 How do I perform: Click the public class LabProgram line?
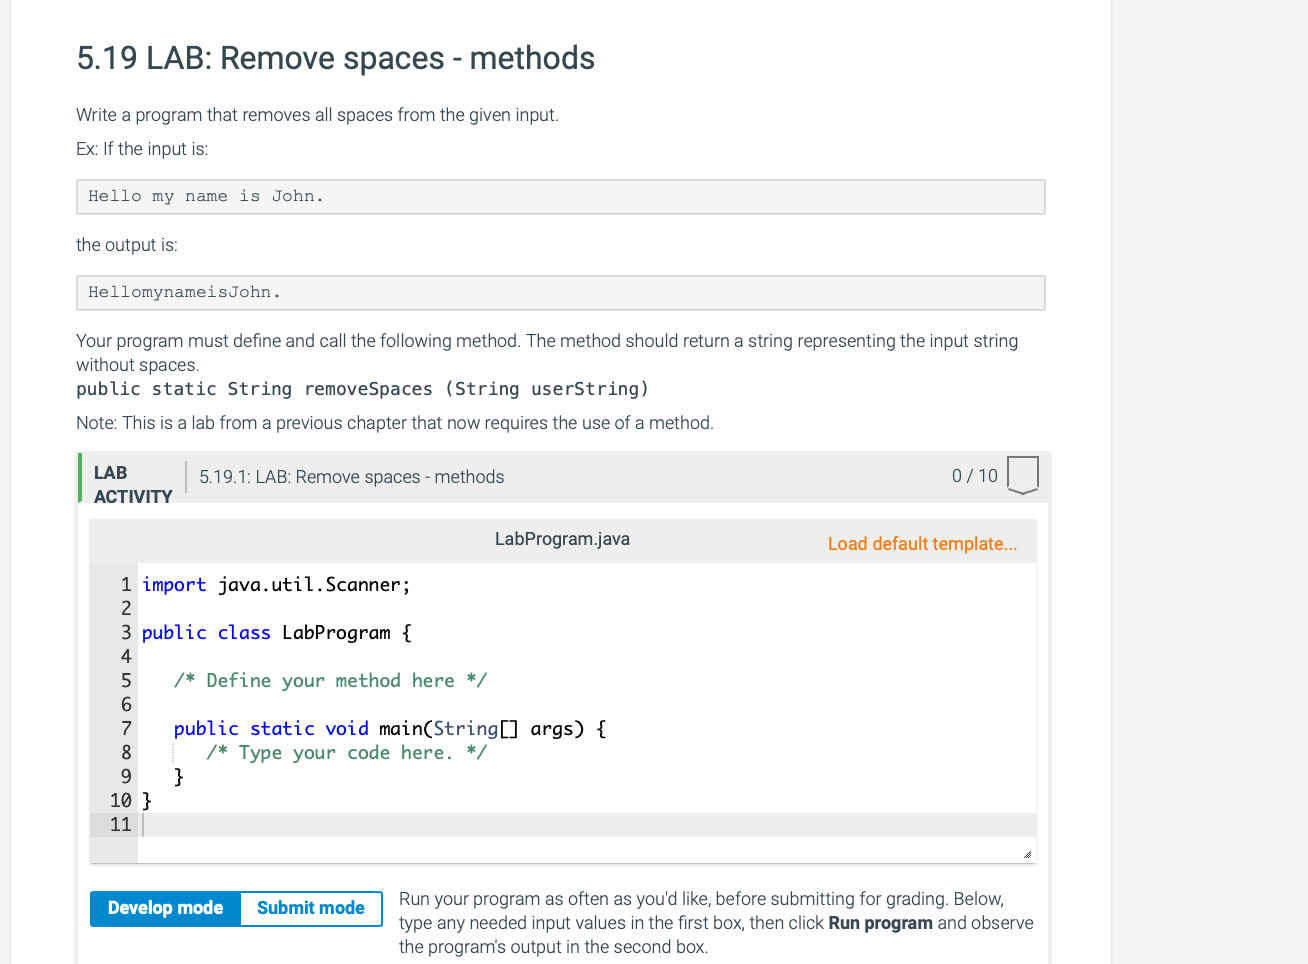(277, 633)
